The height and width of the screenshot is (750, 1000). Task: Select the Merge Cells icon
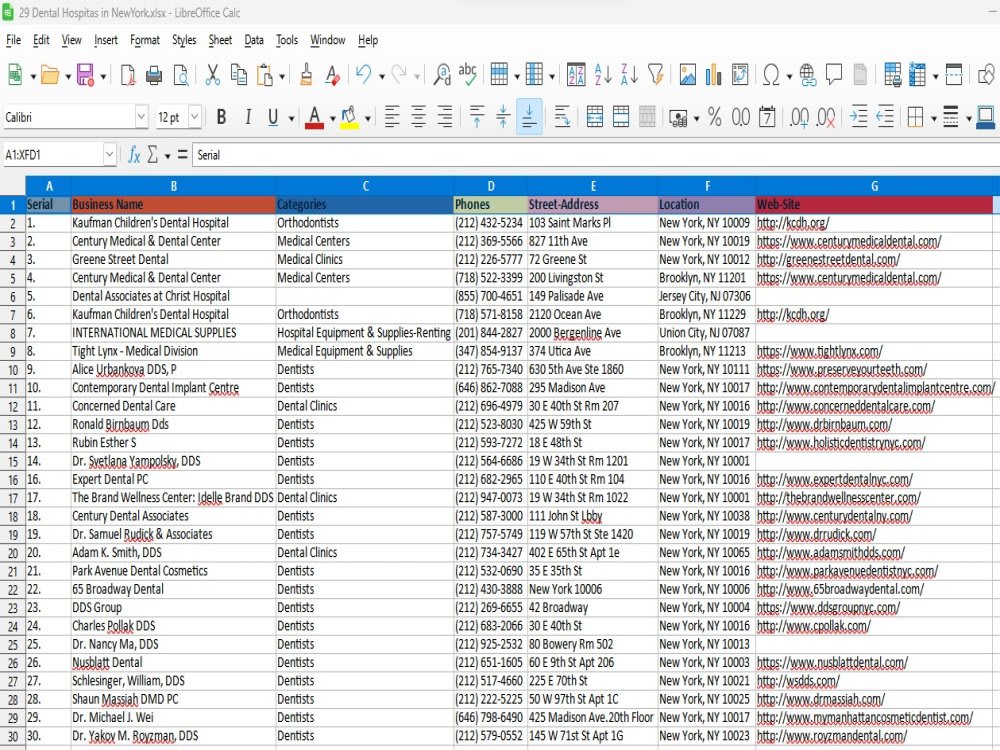point(621,117)
